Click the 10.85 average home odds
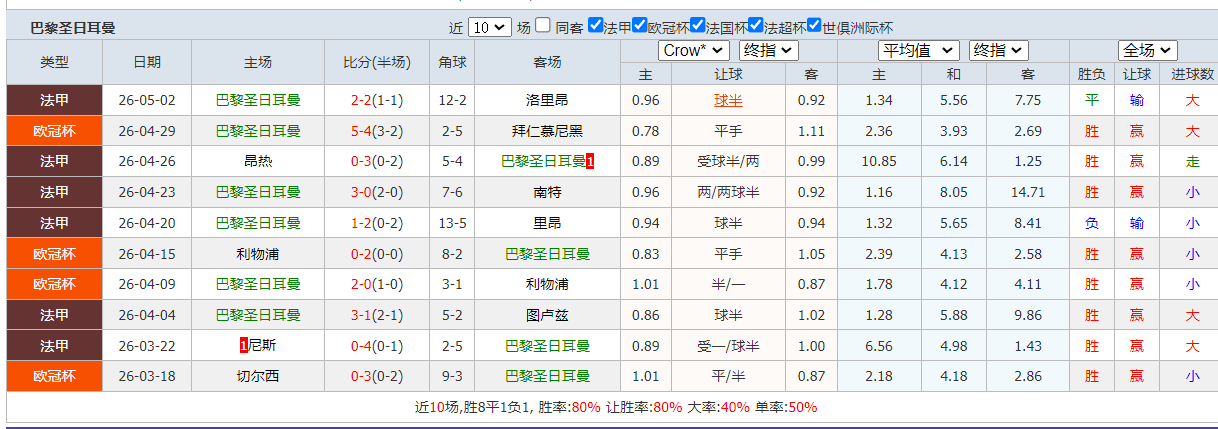Image resolution: width=1218 pixels, height=429 pixels. click(879, 161)
